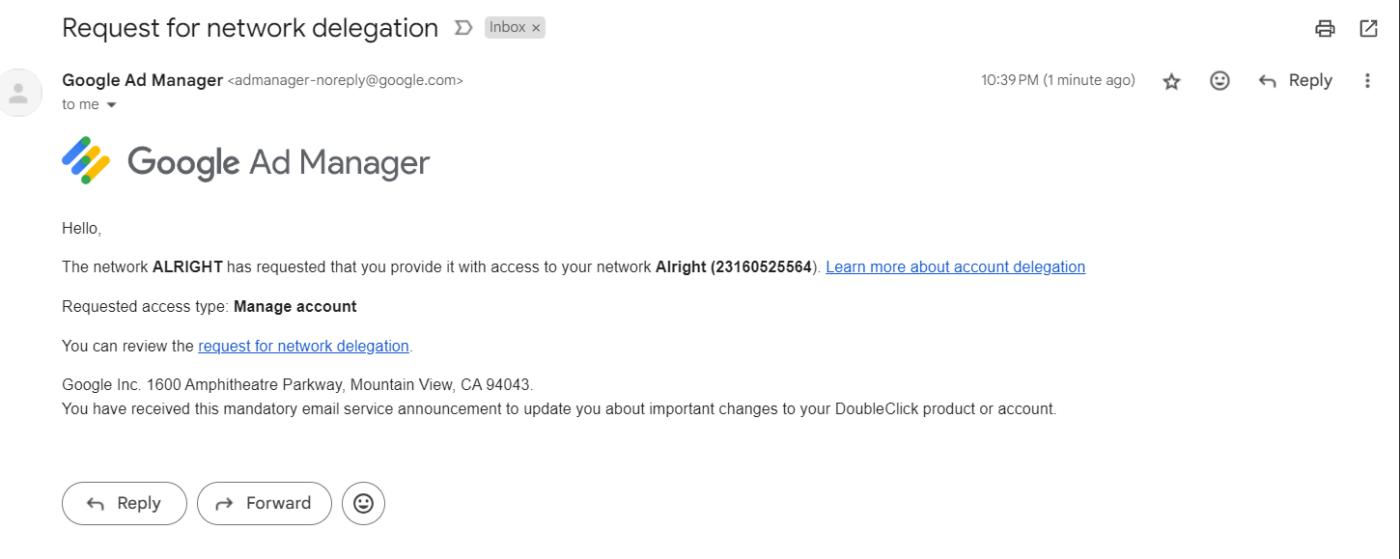Click the importance marker beside the subject
This screenshot has width=1400, height=559.
click(463, 28)
